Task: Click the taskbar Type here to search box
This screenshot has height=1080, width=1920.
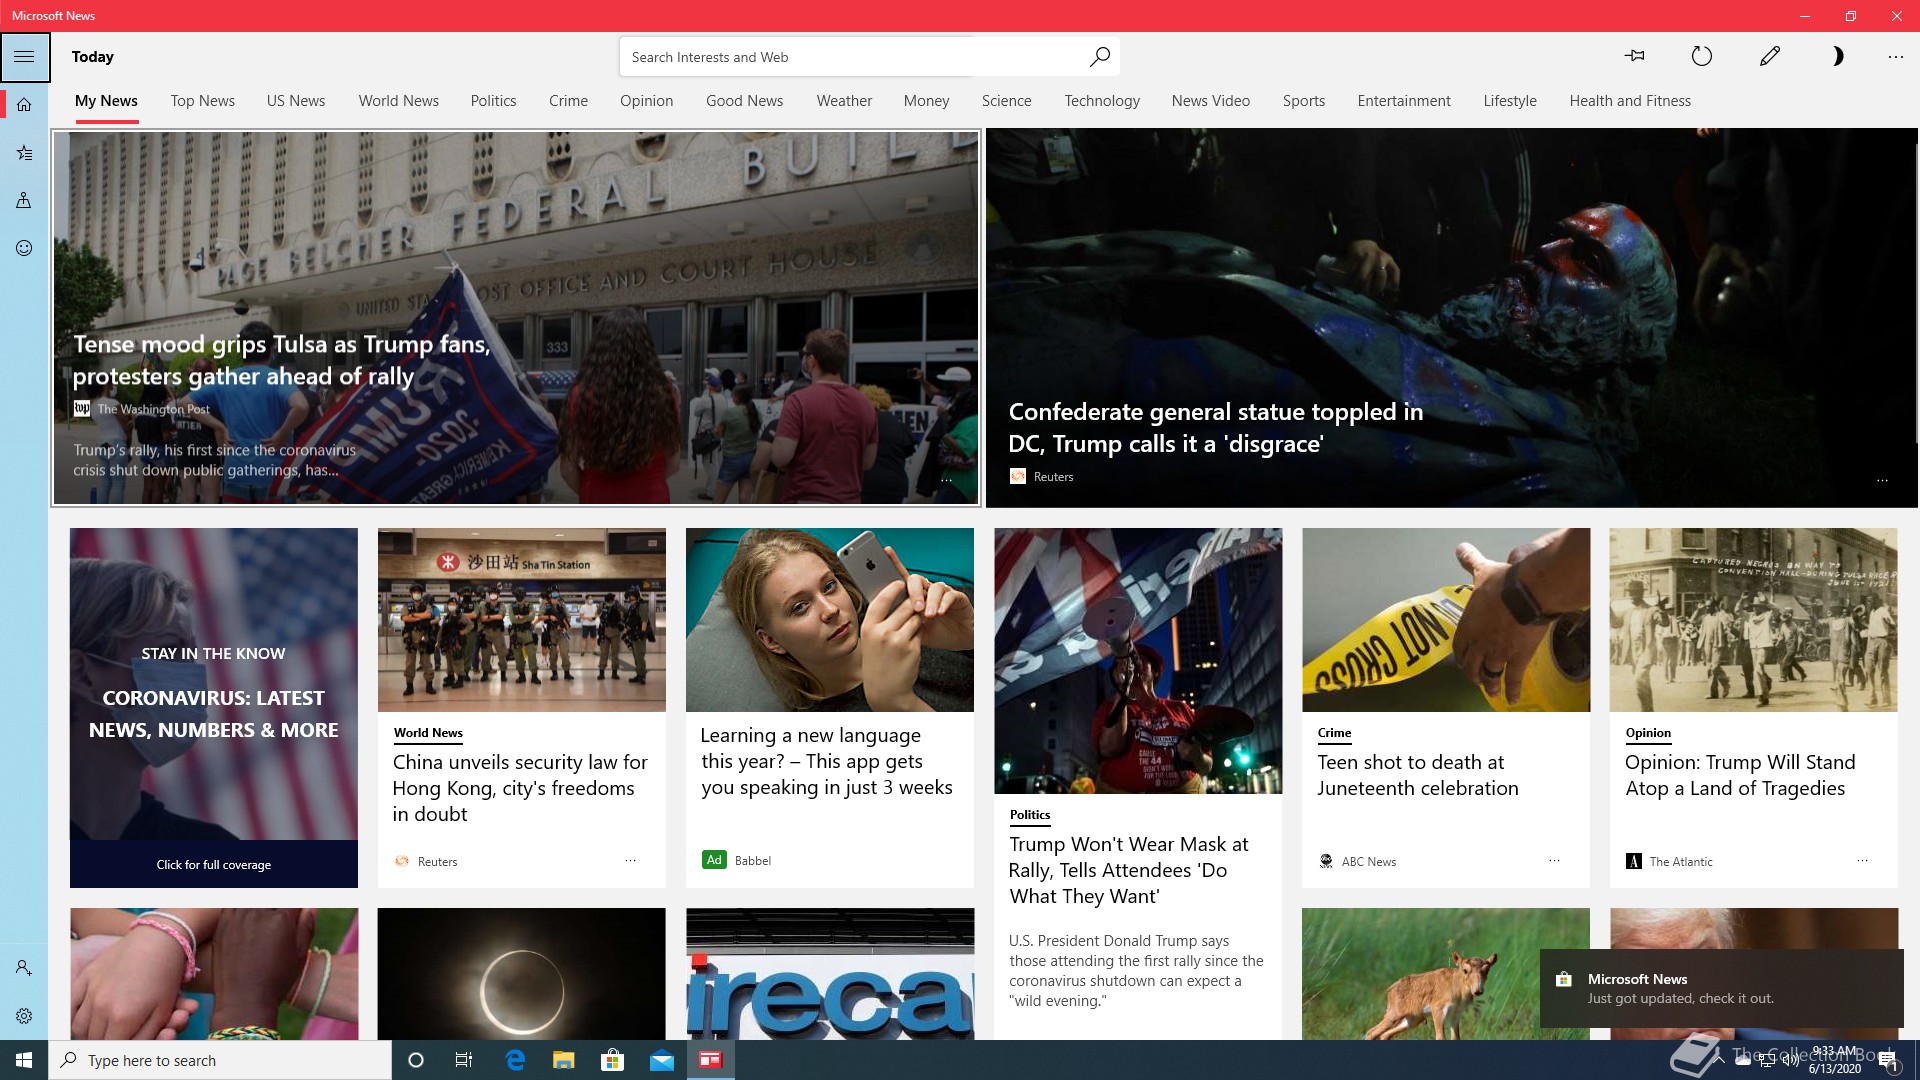Action: pyautogui.click(x=220, y=1060)
